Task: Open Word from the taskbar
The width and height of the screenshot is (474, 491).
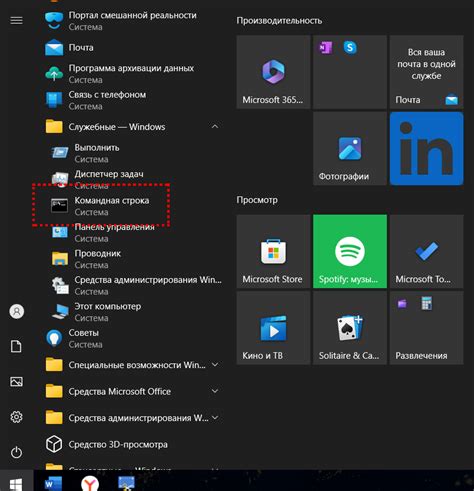Action: (x=53, y=483)
